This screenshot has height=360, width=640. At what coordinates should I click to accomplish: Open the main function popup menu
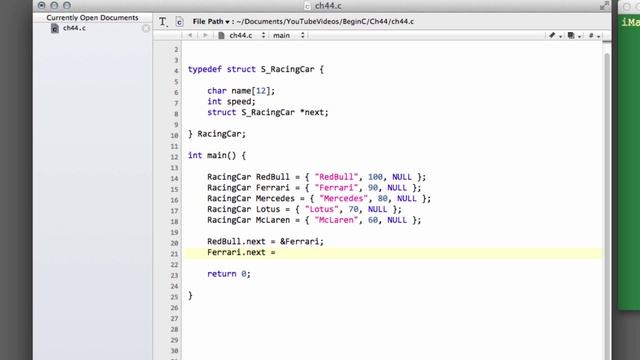pyautogui.click(x=289, y=36)
